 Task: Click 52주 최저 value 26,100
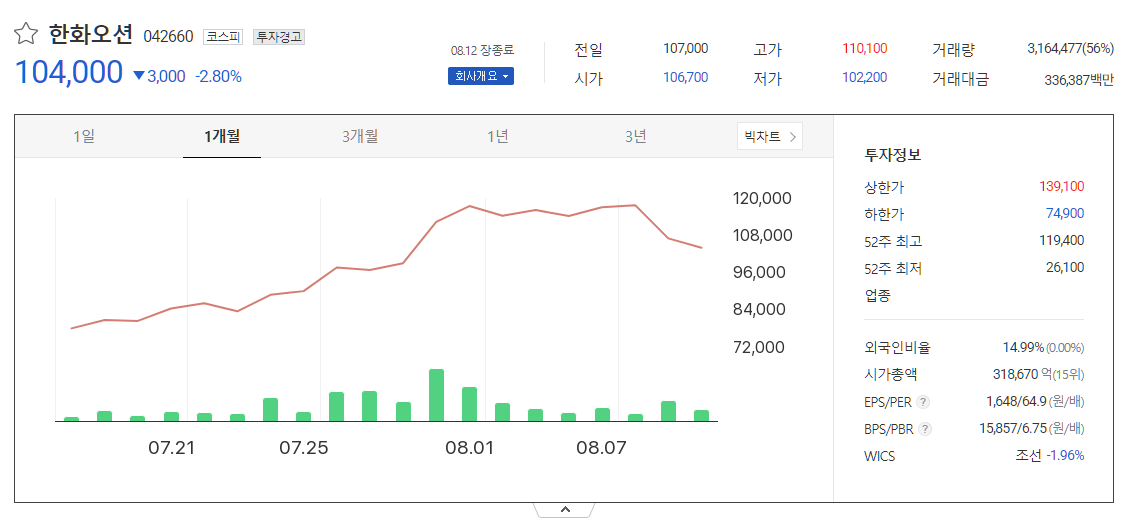tap(1065, 267)
